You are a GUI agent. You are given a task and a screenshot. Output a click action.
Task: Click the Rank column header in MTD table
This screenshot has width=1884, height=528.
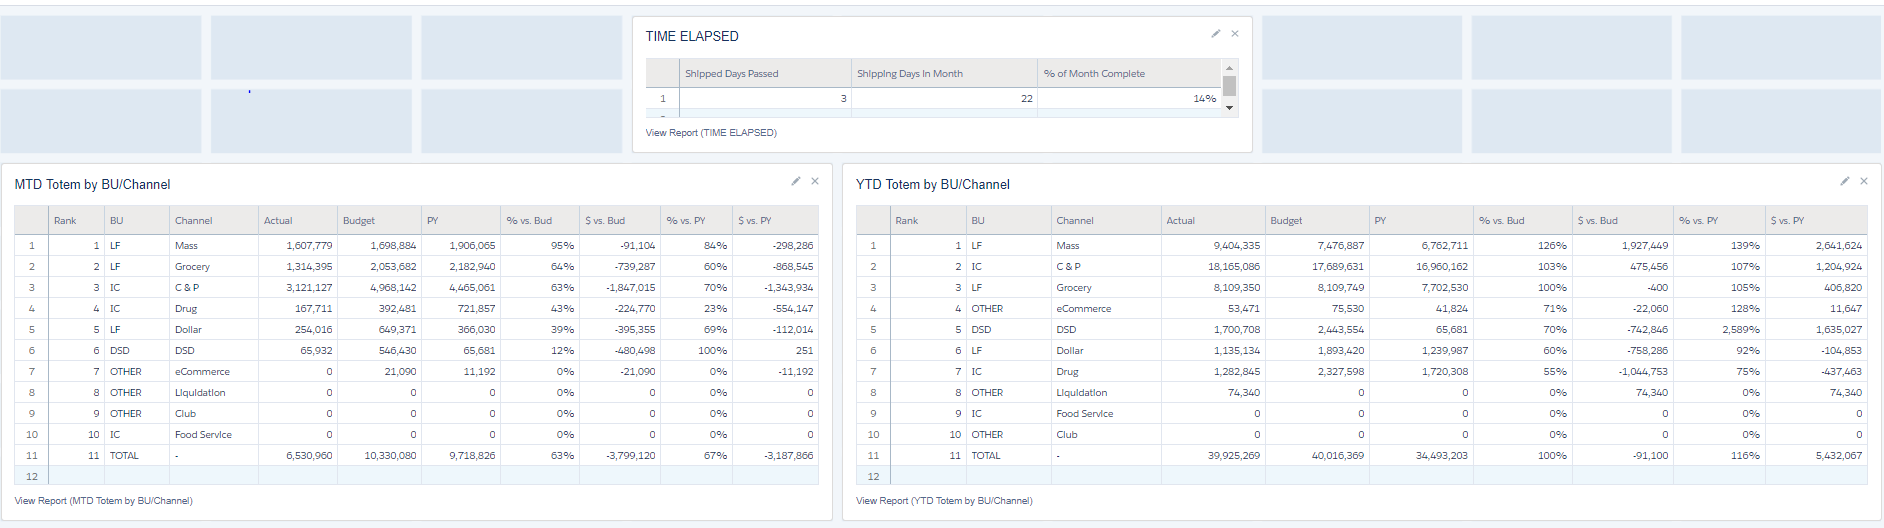pyautogui.click(x=65, y=221)
